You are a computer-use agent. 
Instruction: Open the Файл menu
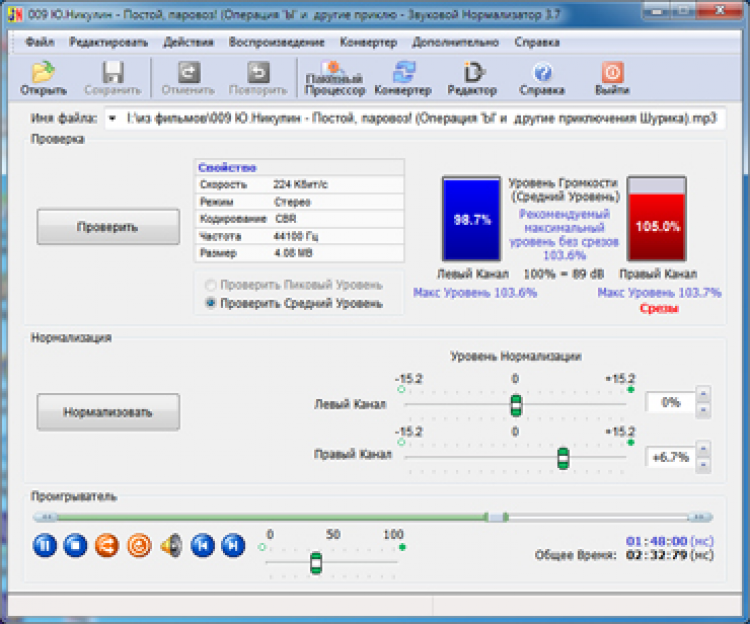tap(40, 42)
